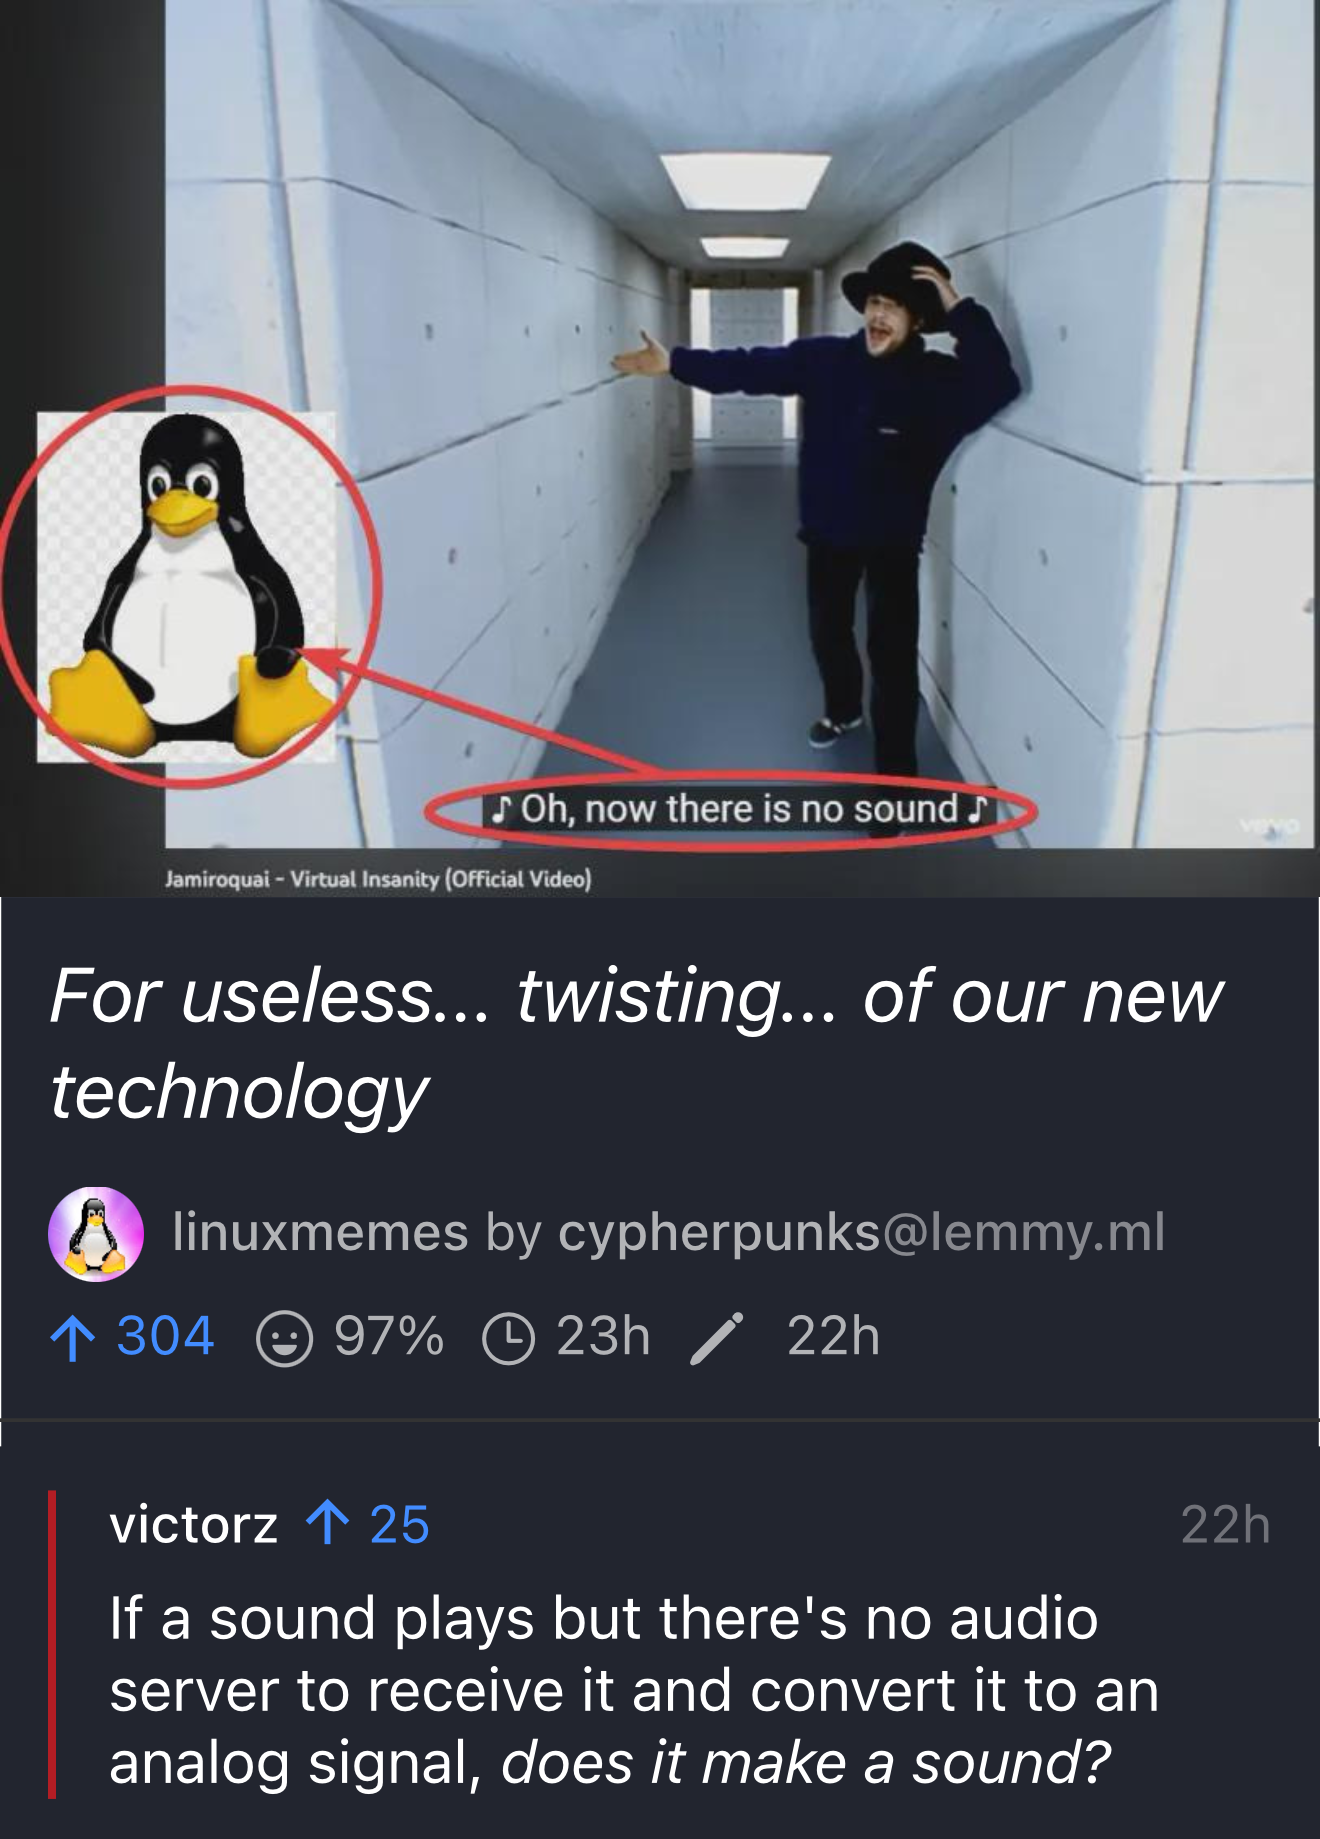Click the 97% upvote ratio
The width and height of the screenshot is (1320, 1839).
click(389, 1337)
